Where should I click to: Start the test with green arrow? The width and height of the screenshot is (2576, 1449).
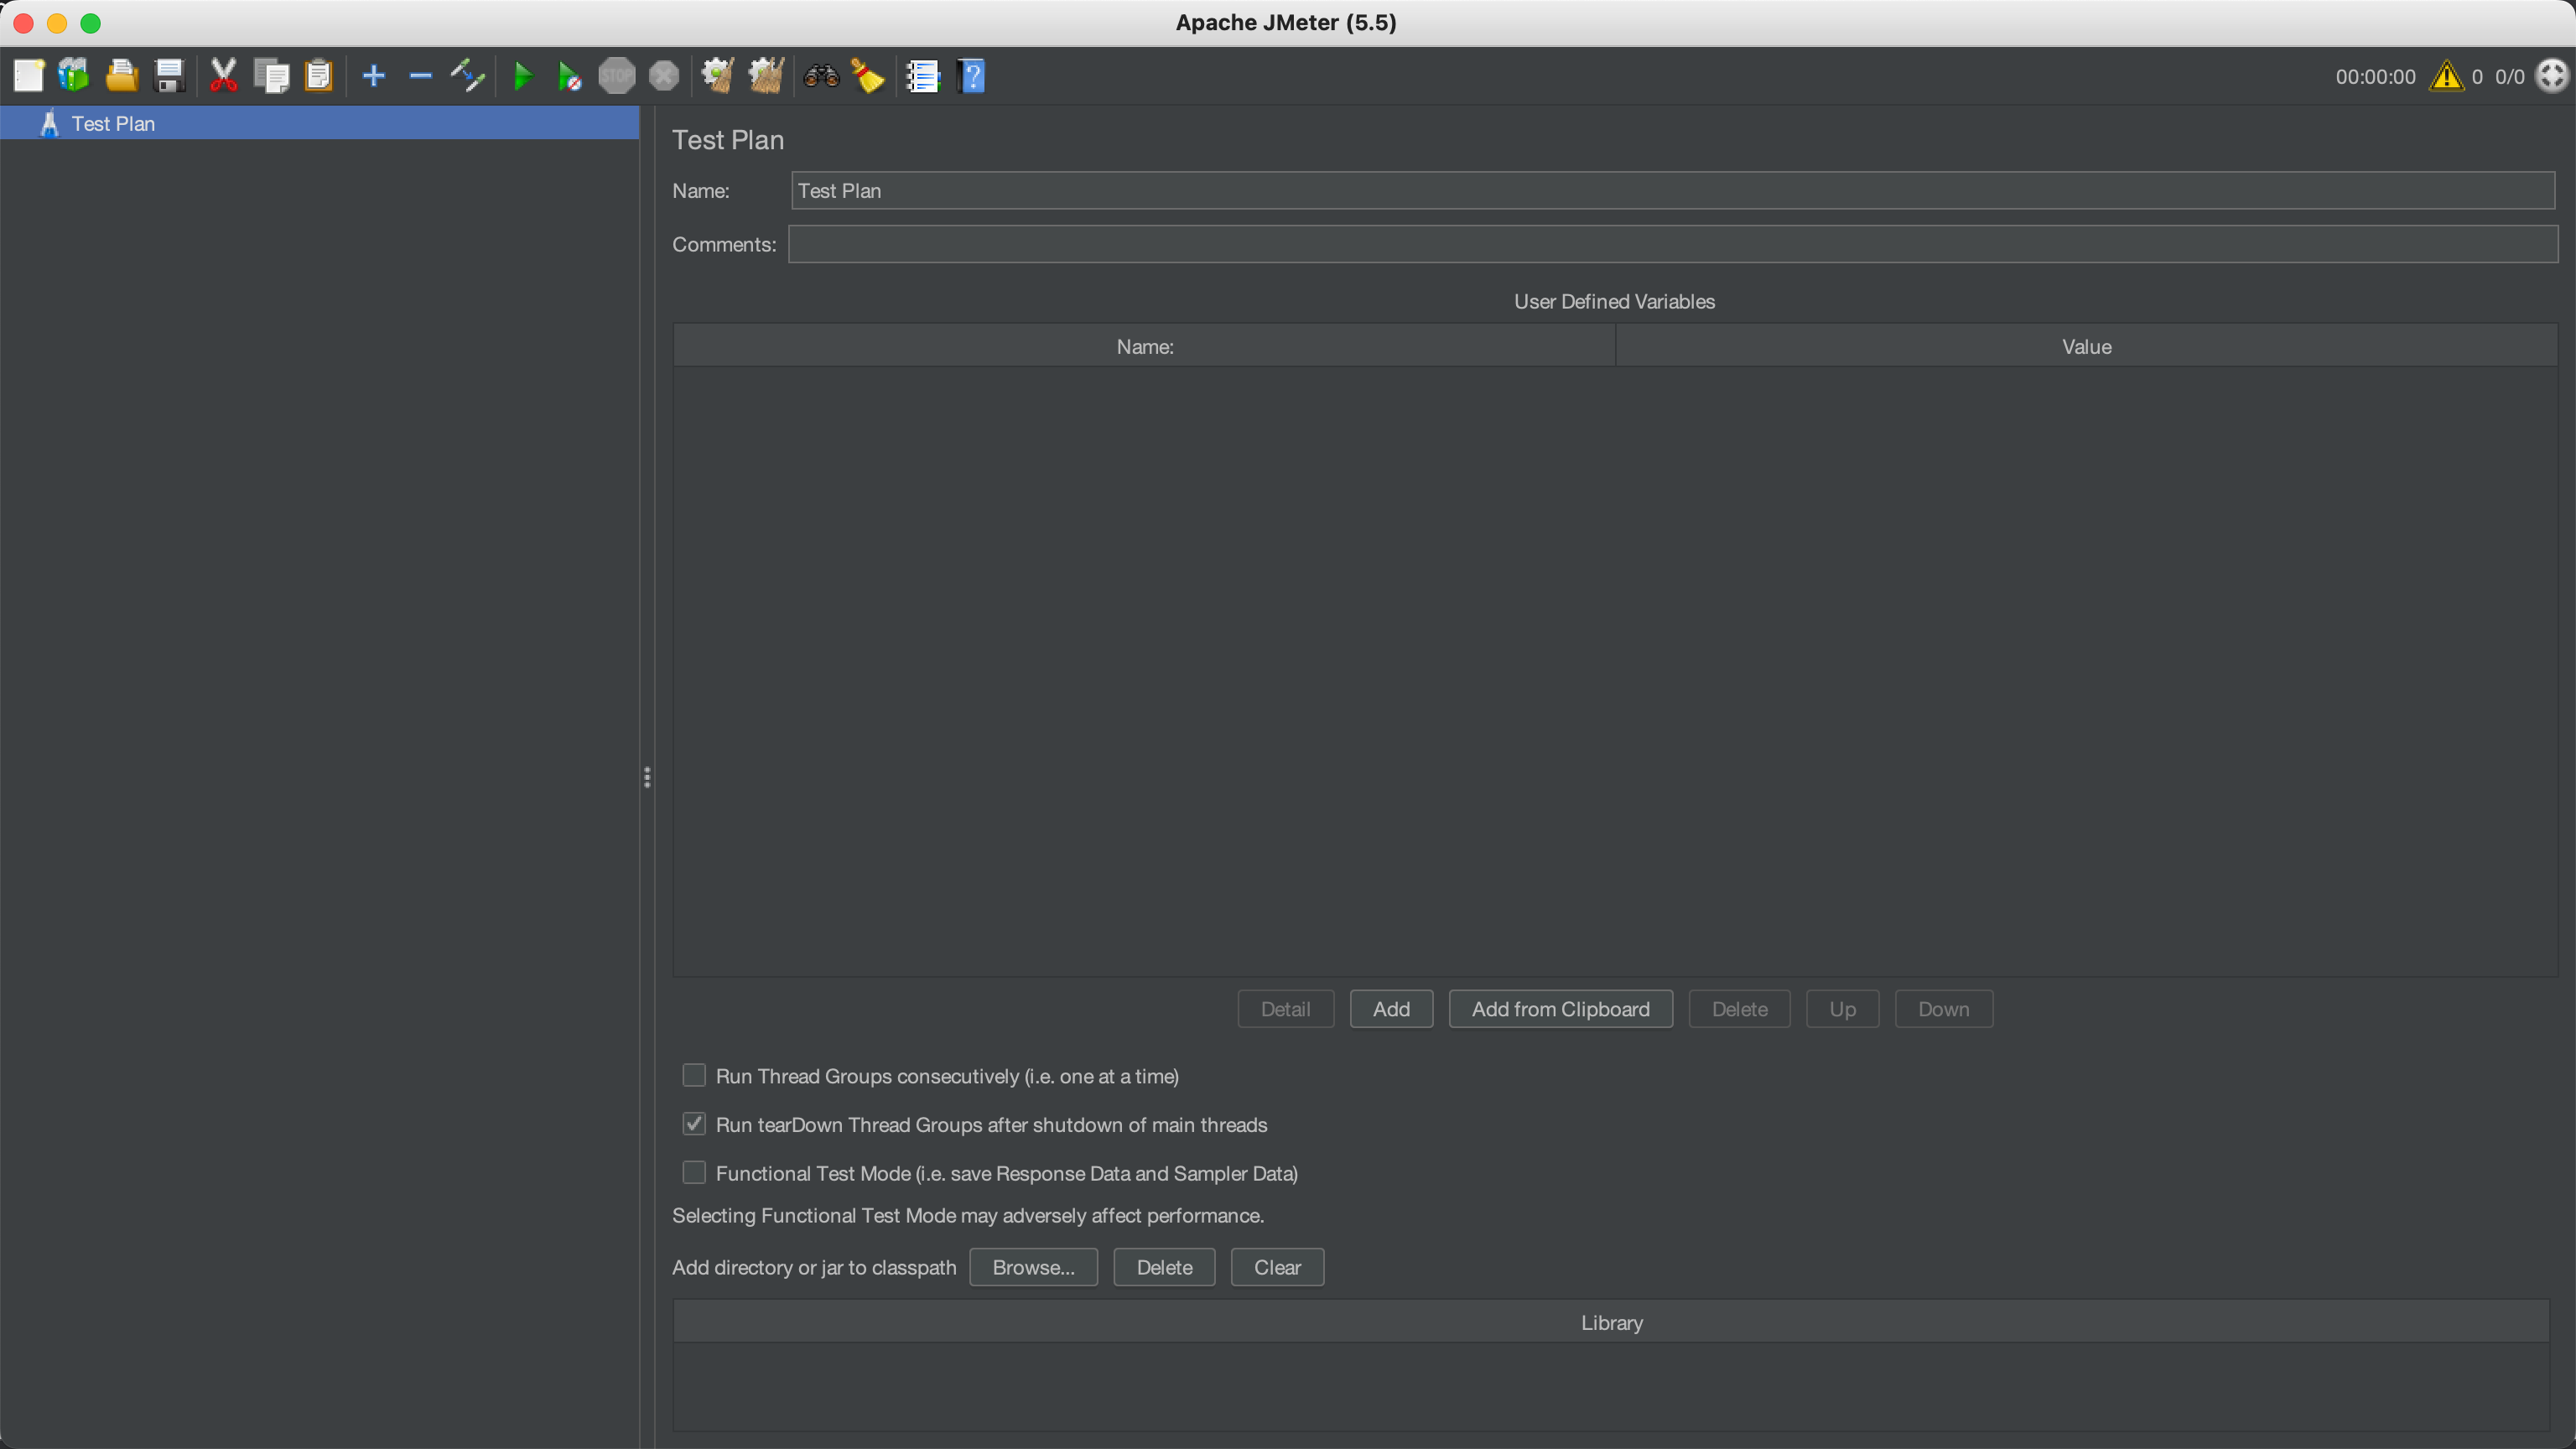522,76
